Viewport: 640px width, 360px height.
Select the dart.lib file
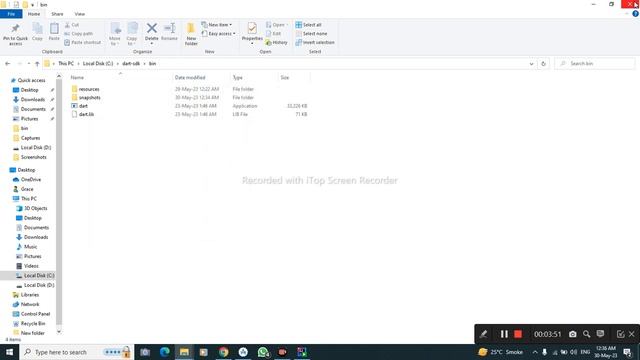(86, 114)
